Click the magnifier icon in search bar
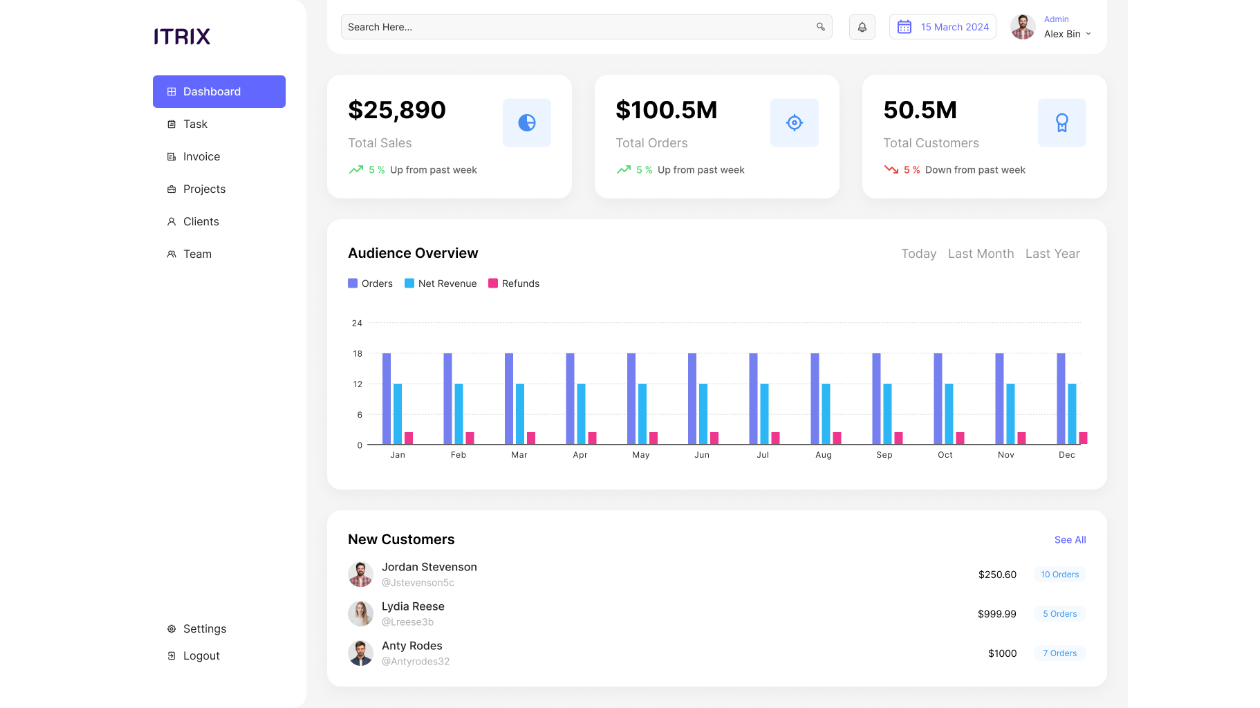The image size is (1260, 708). [821, 27]
